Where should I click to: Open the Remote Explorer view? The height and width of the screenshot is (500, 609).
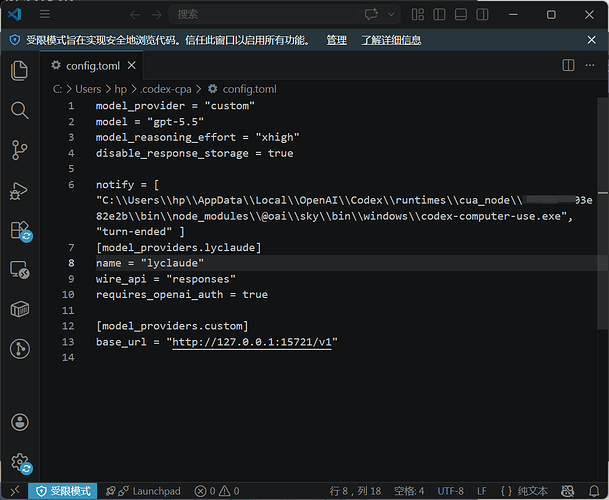19,270
